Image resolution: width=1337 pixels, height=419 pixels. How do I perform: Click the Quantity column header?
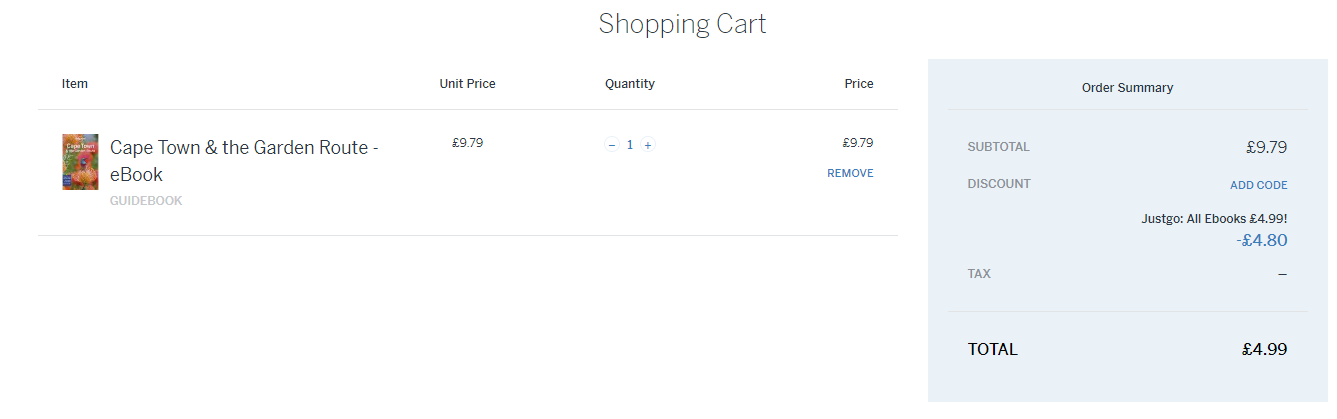pyautogui.click(x=630, y=84)
